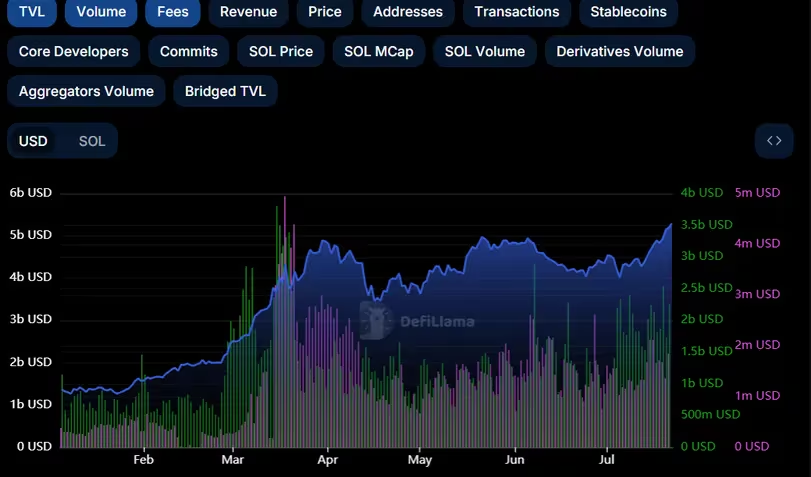Enable Derivatives Volume metric
811x477 pixels.
tap(620, 51)
